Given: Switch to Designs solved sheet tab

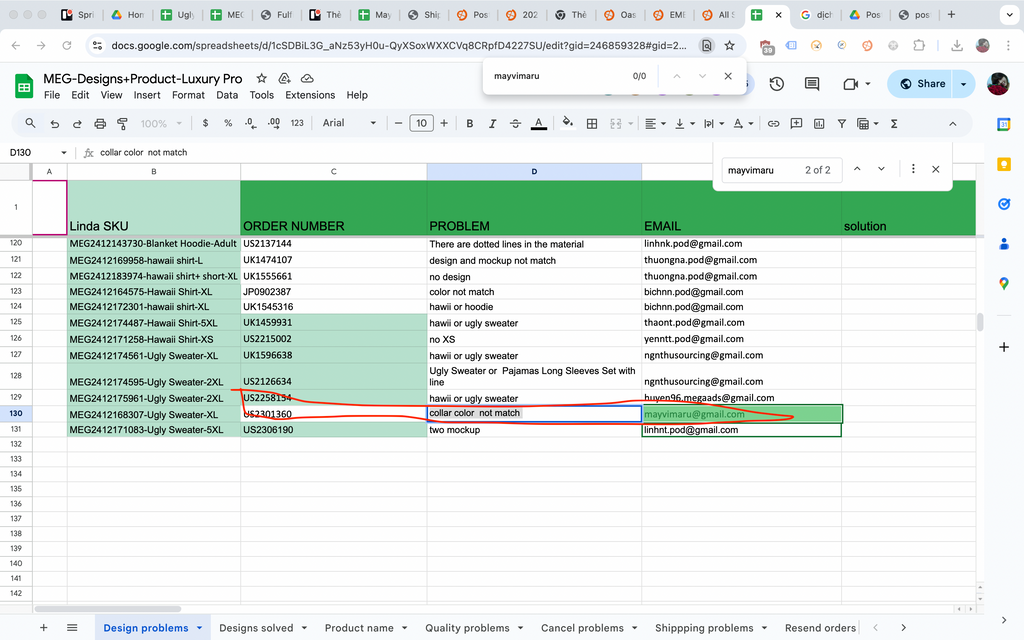Looking at the screenshot, I should (x=256, y=628).
